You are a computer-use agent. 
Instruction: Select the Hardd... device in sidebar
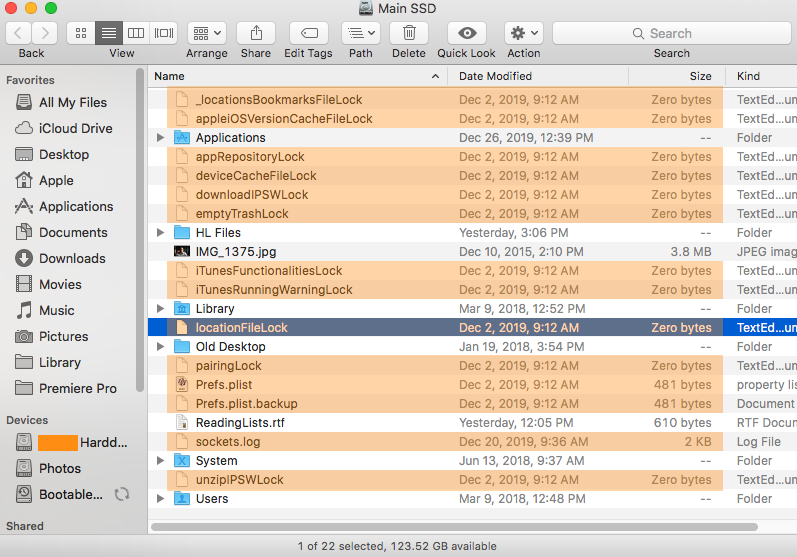[x=71, y=443]
